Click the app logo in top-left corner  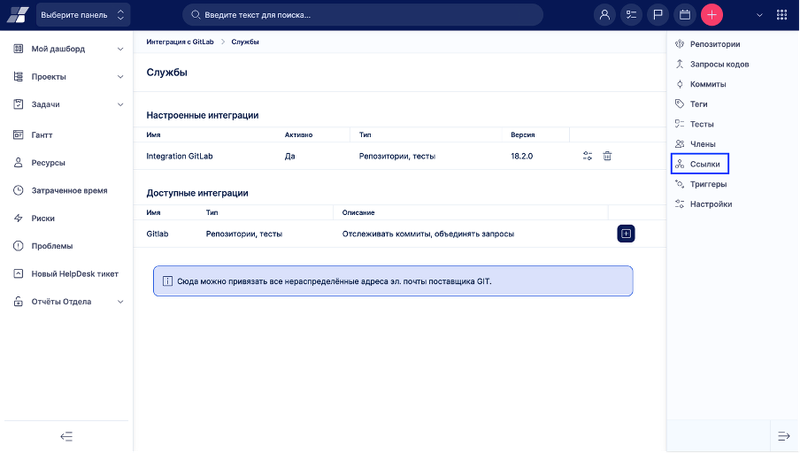tap(17, 15)
